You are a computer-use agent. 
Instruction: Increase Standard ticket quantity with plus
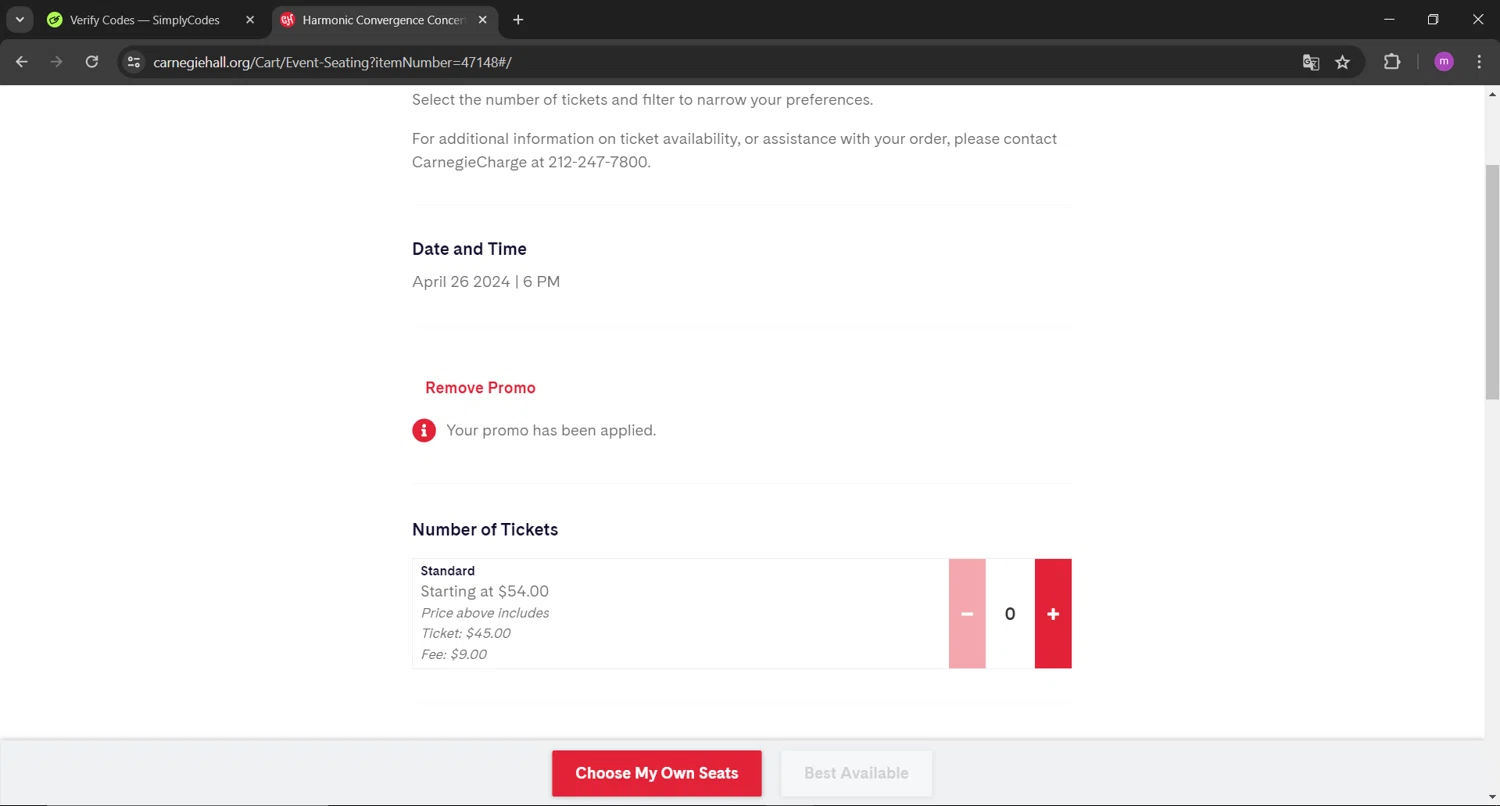(x=1053, y=614)
